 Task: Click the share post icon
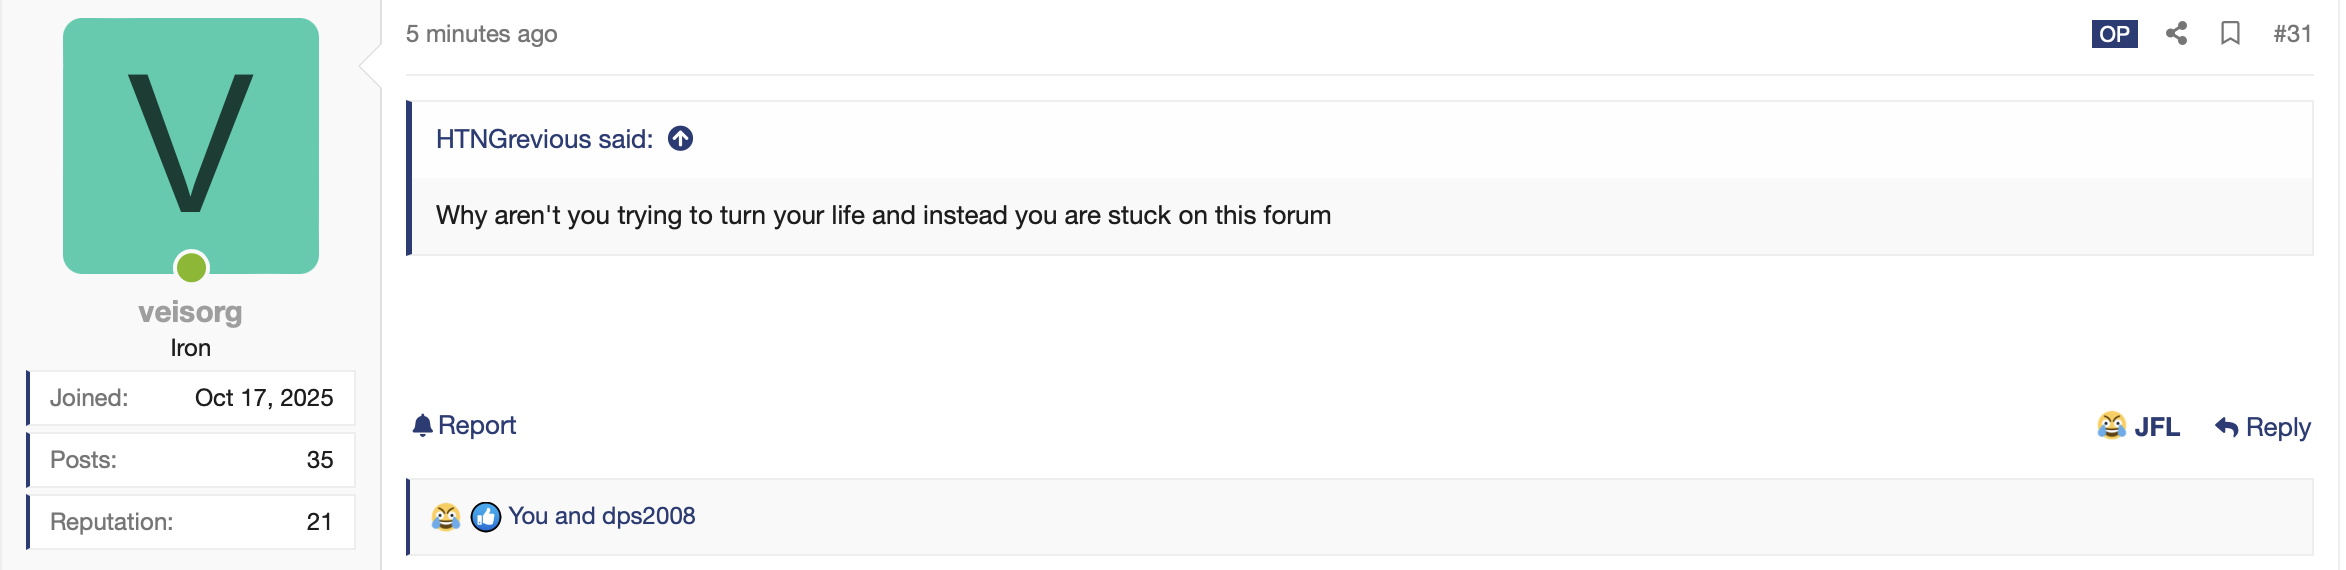coord(2176,33)
